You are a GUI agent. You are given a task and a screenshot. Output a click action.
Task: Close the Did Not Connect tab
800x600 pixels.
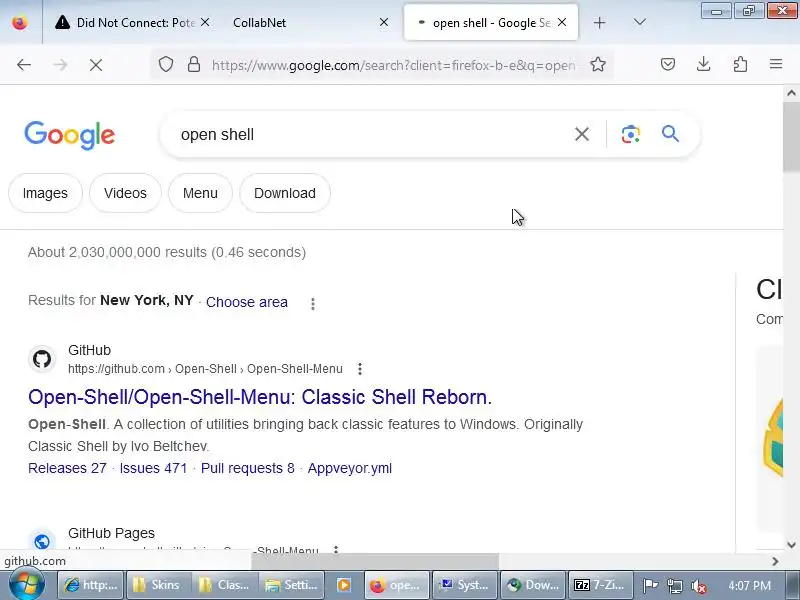click(x=205, y=22)
